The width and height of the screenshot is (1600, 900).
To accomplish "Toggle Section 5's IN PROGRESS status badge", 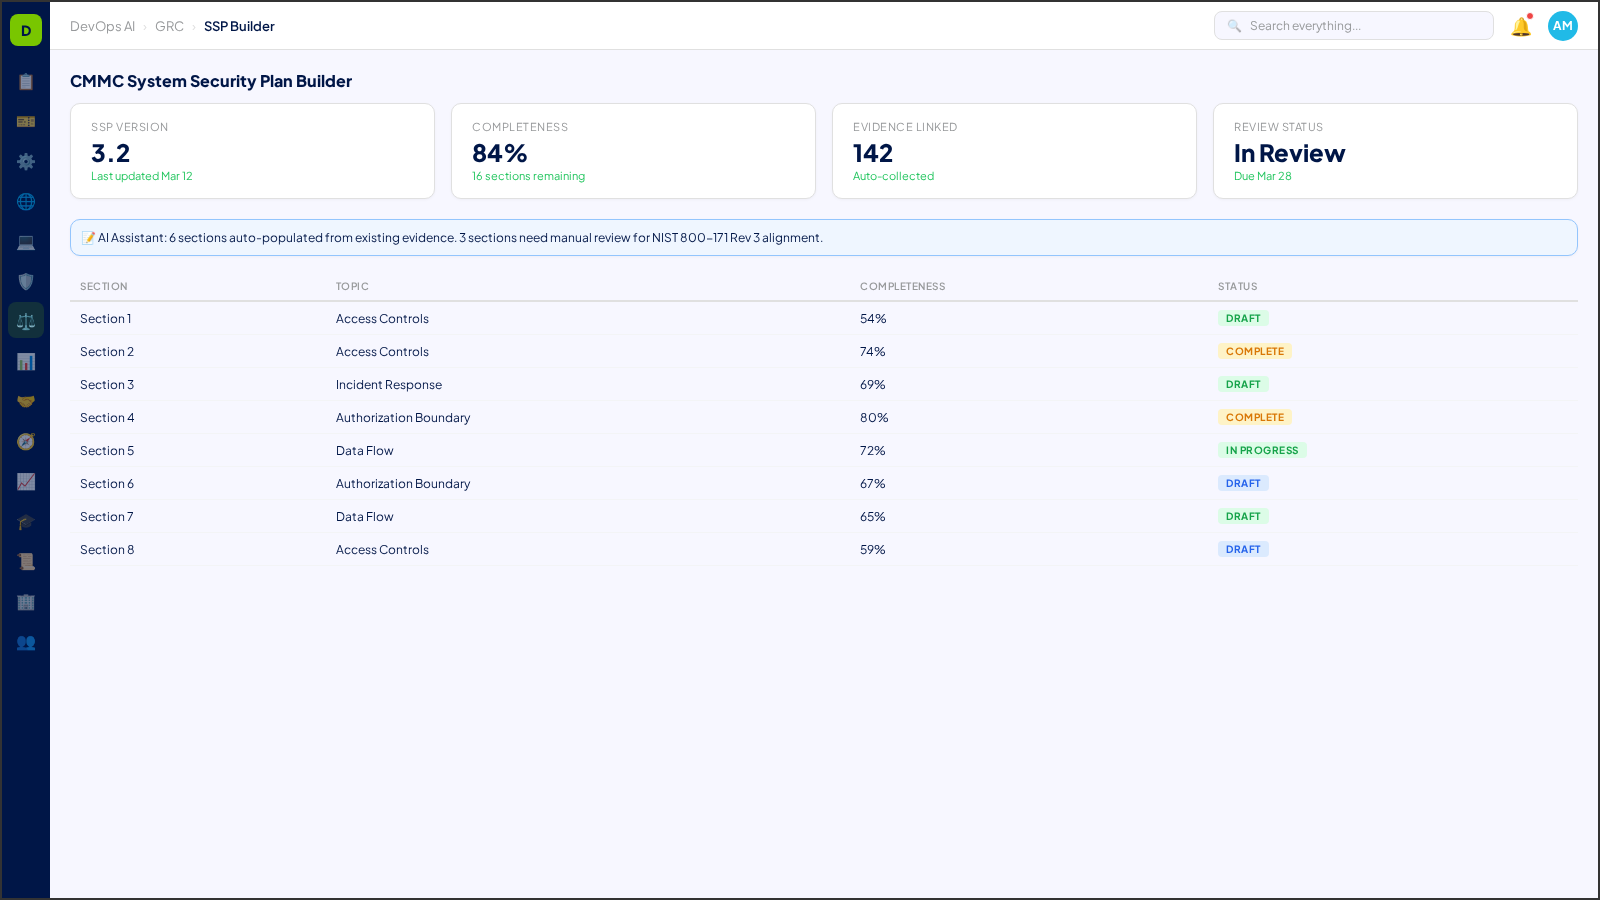I will [1263, 450].
